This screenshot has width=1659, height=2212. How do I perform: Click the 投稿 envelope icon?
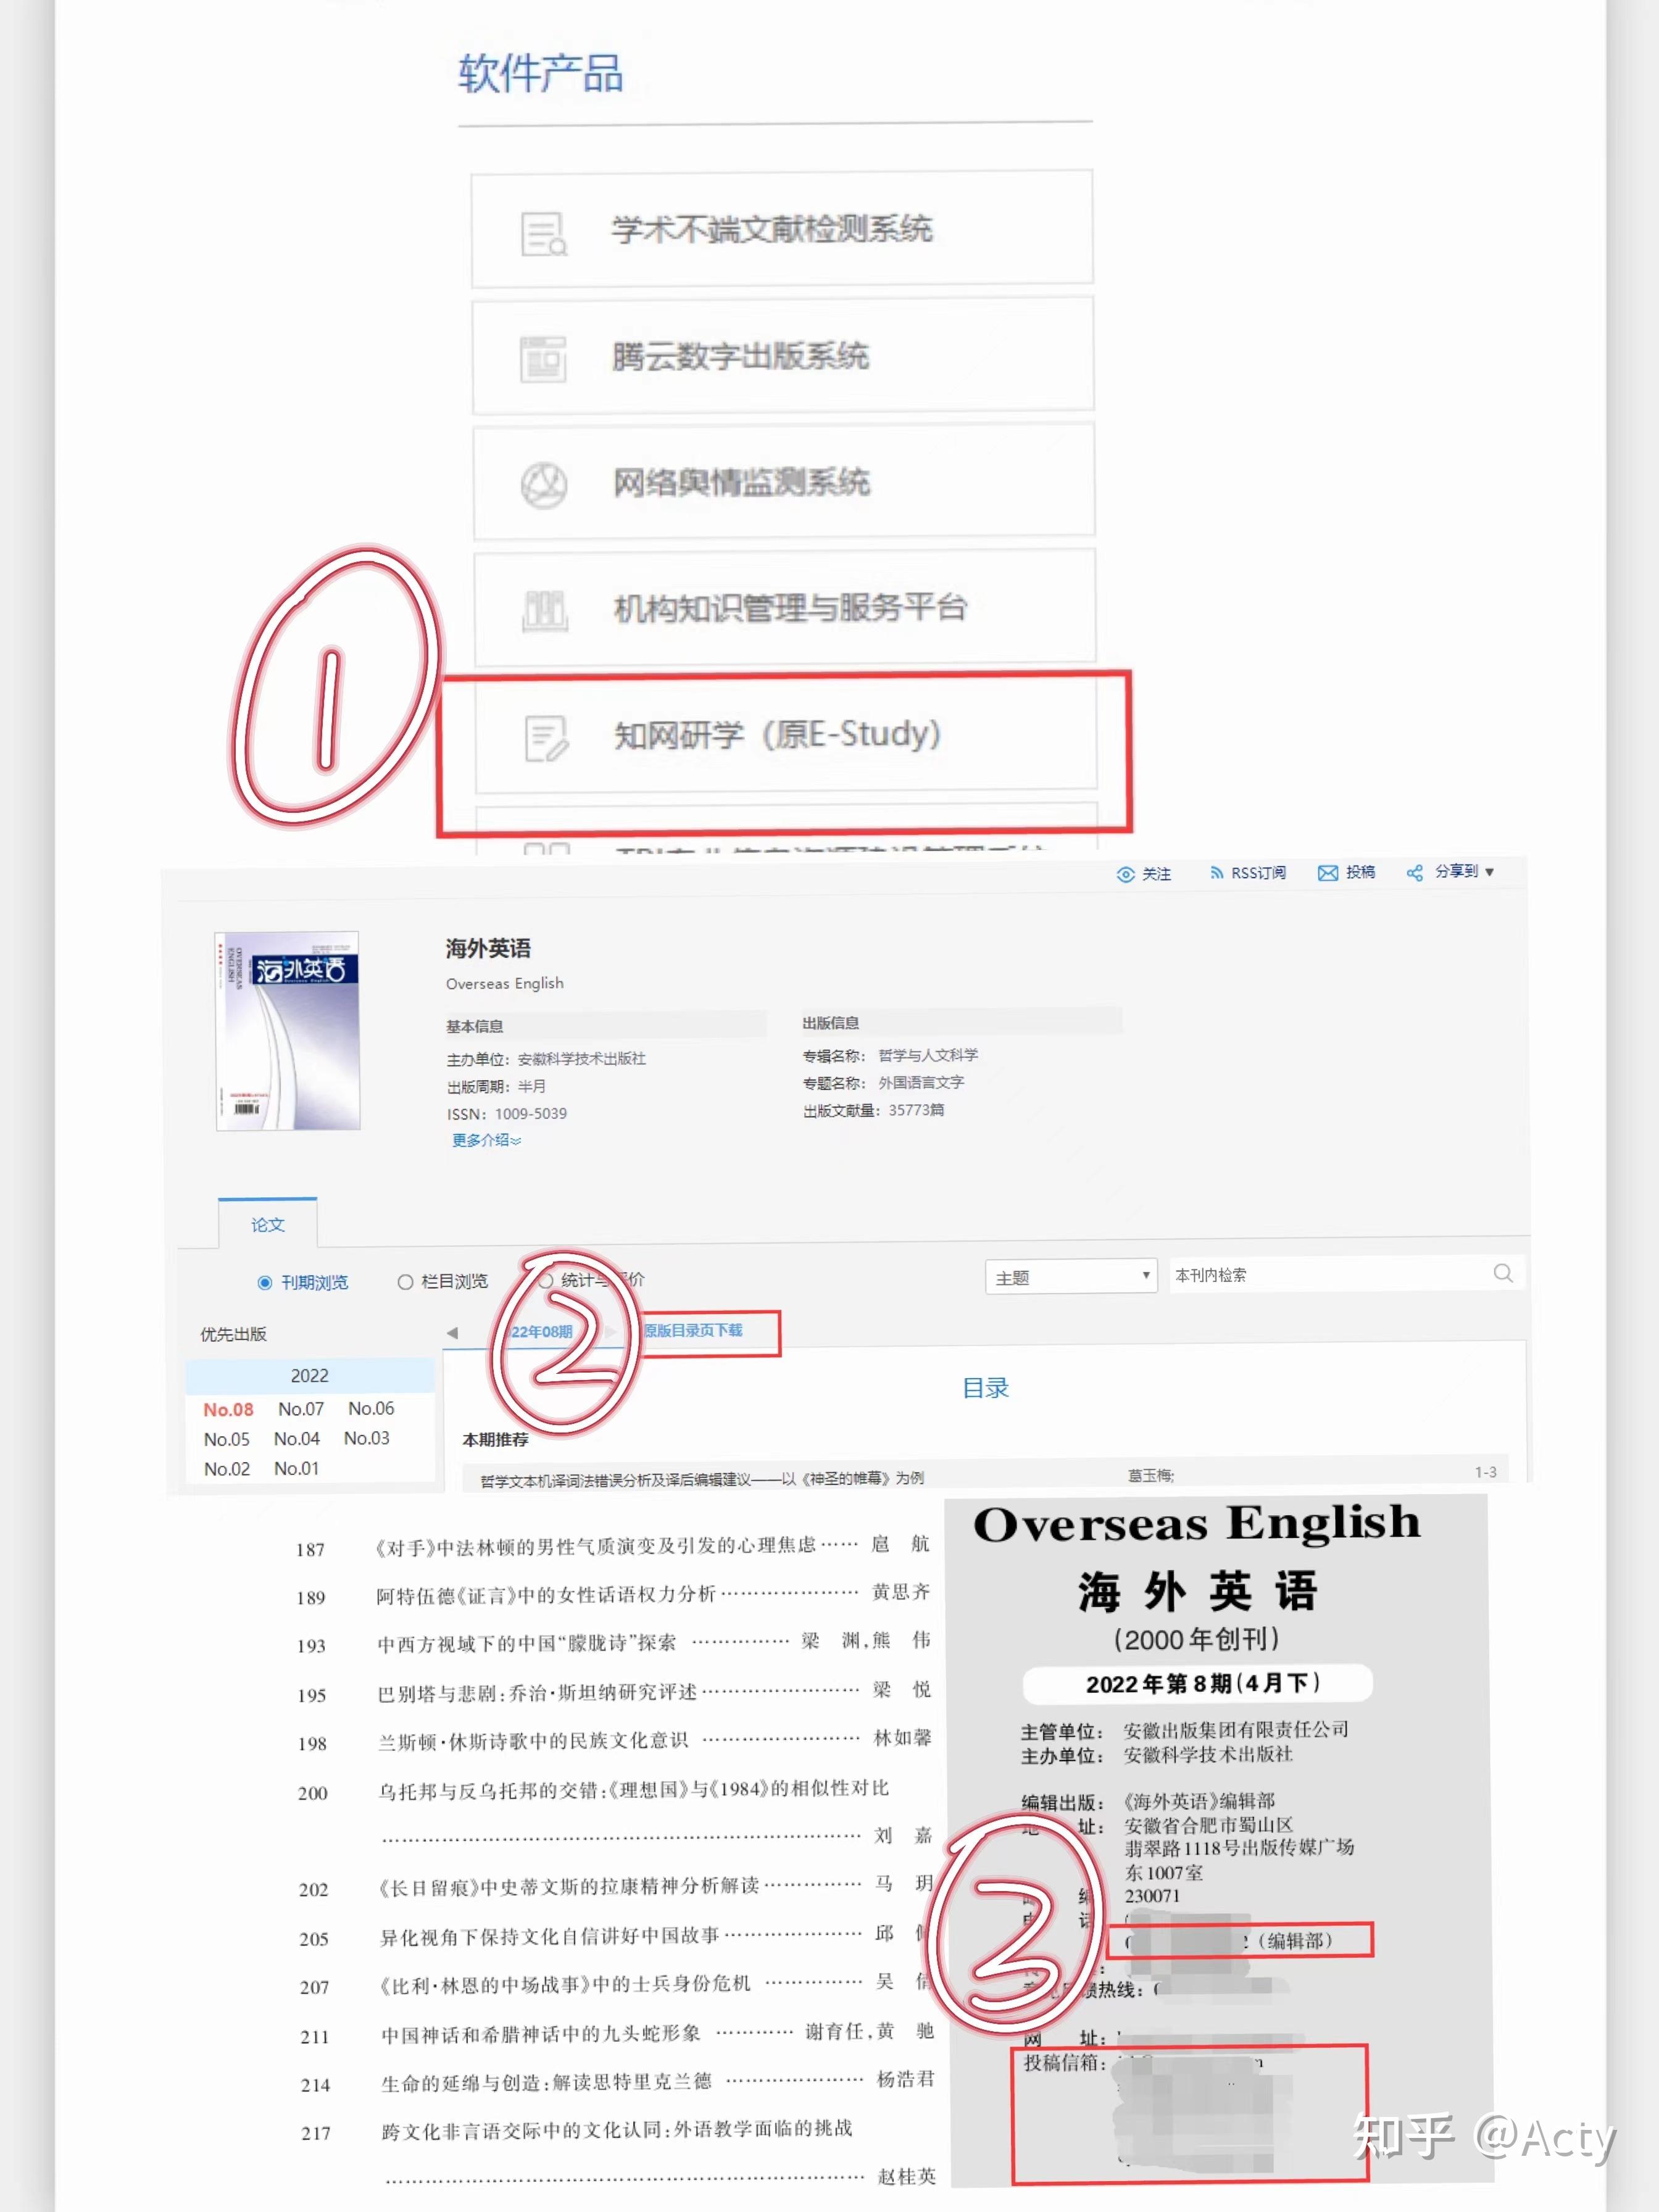pyautogui.click(x=1327, y=873)
